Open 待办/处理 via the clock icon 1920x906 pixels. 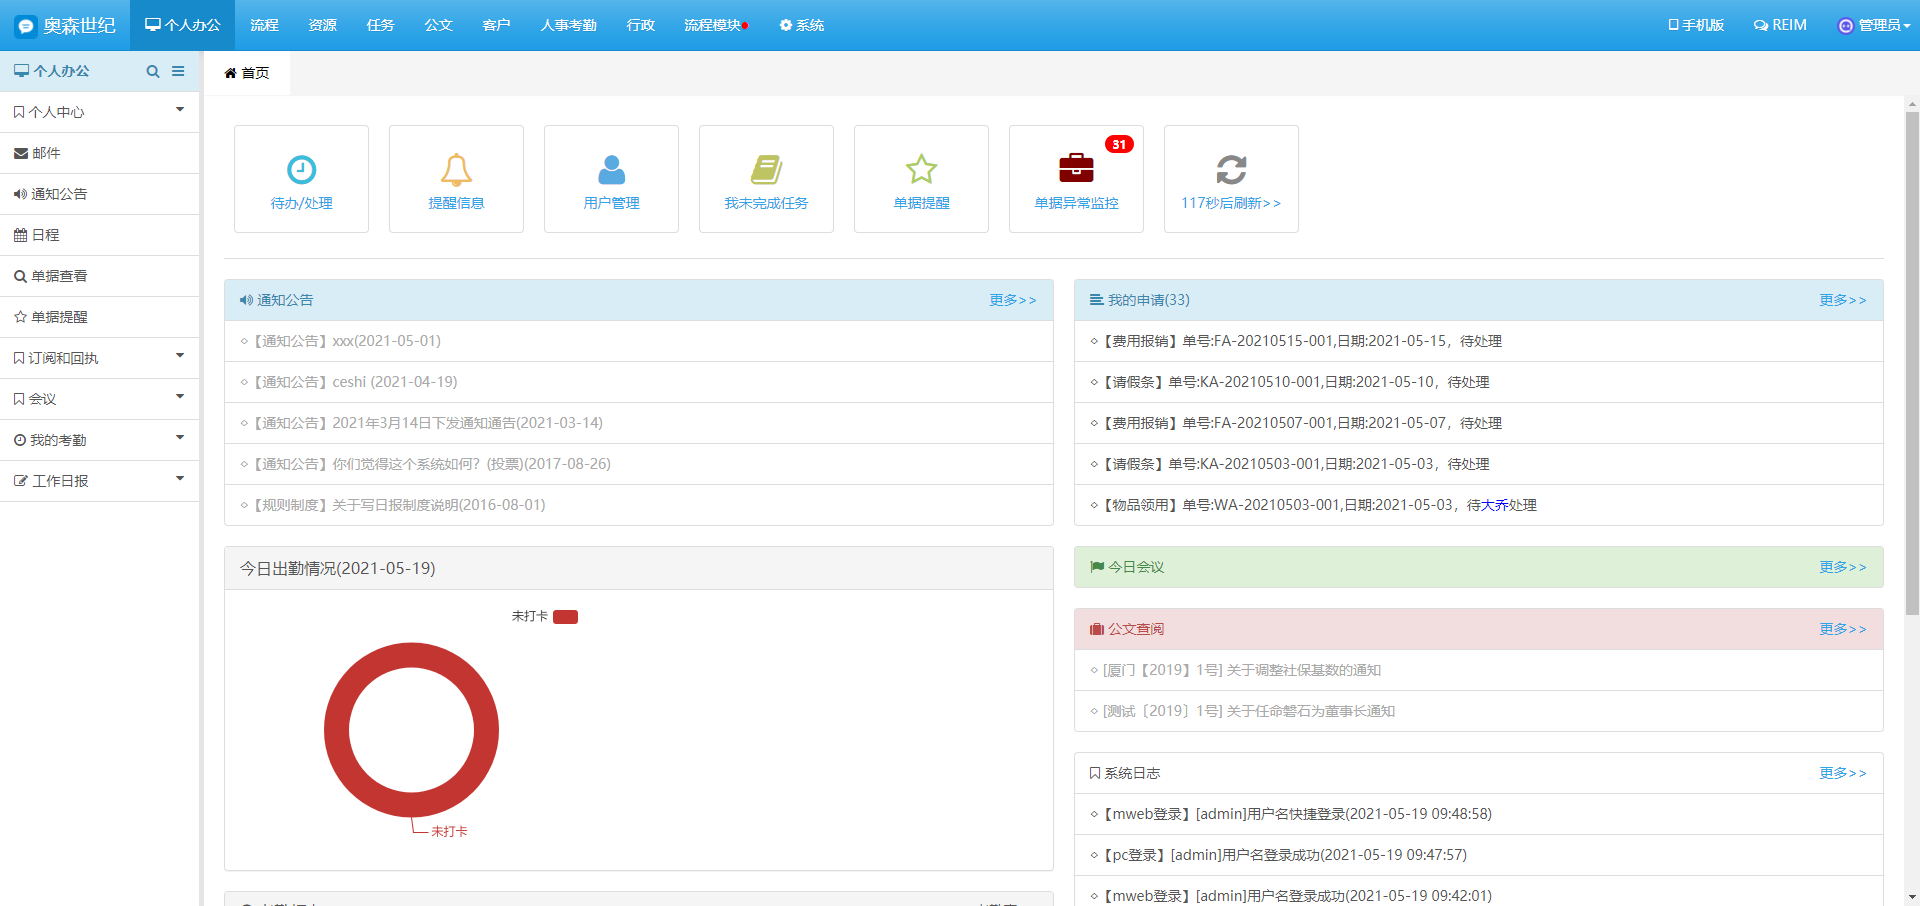[x=301, y=170]
